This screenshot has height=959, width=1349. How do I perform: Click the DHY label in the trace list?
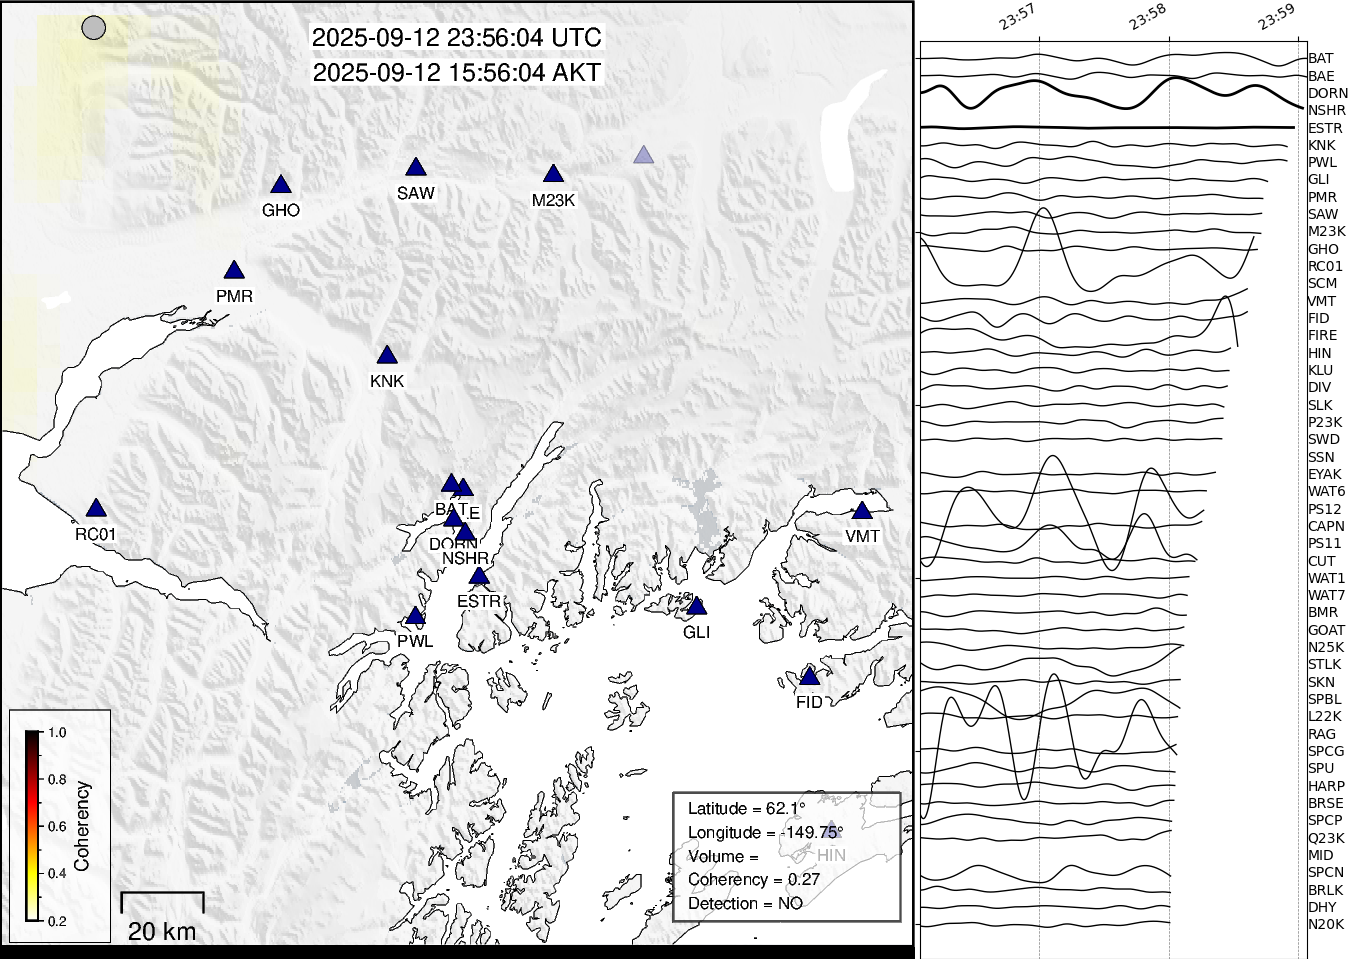coord(1321,908)
